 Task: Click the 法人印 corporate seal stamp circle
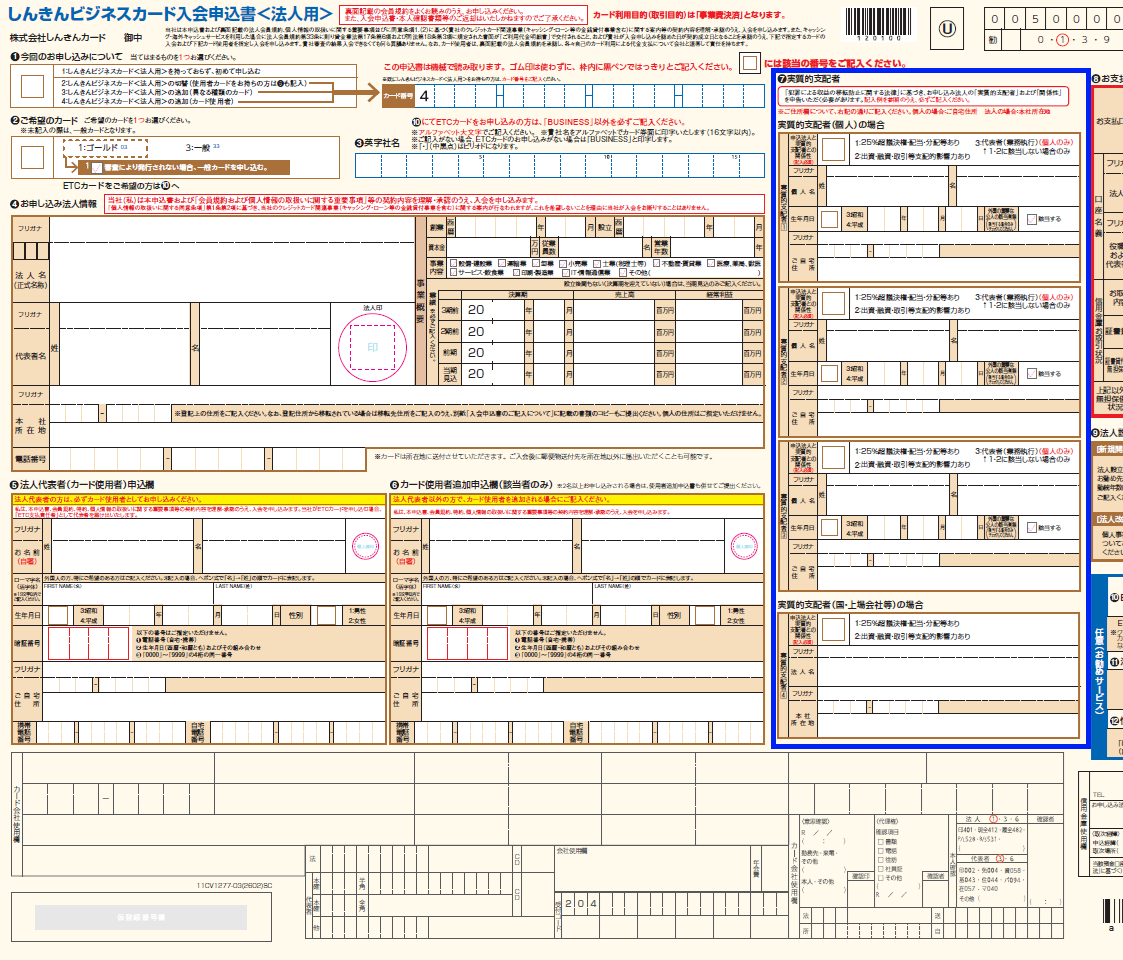click(372, 347)
